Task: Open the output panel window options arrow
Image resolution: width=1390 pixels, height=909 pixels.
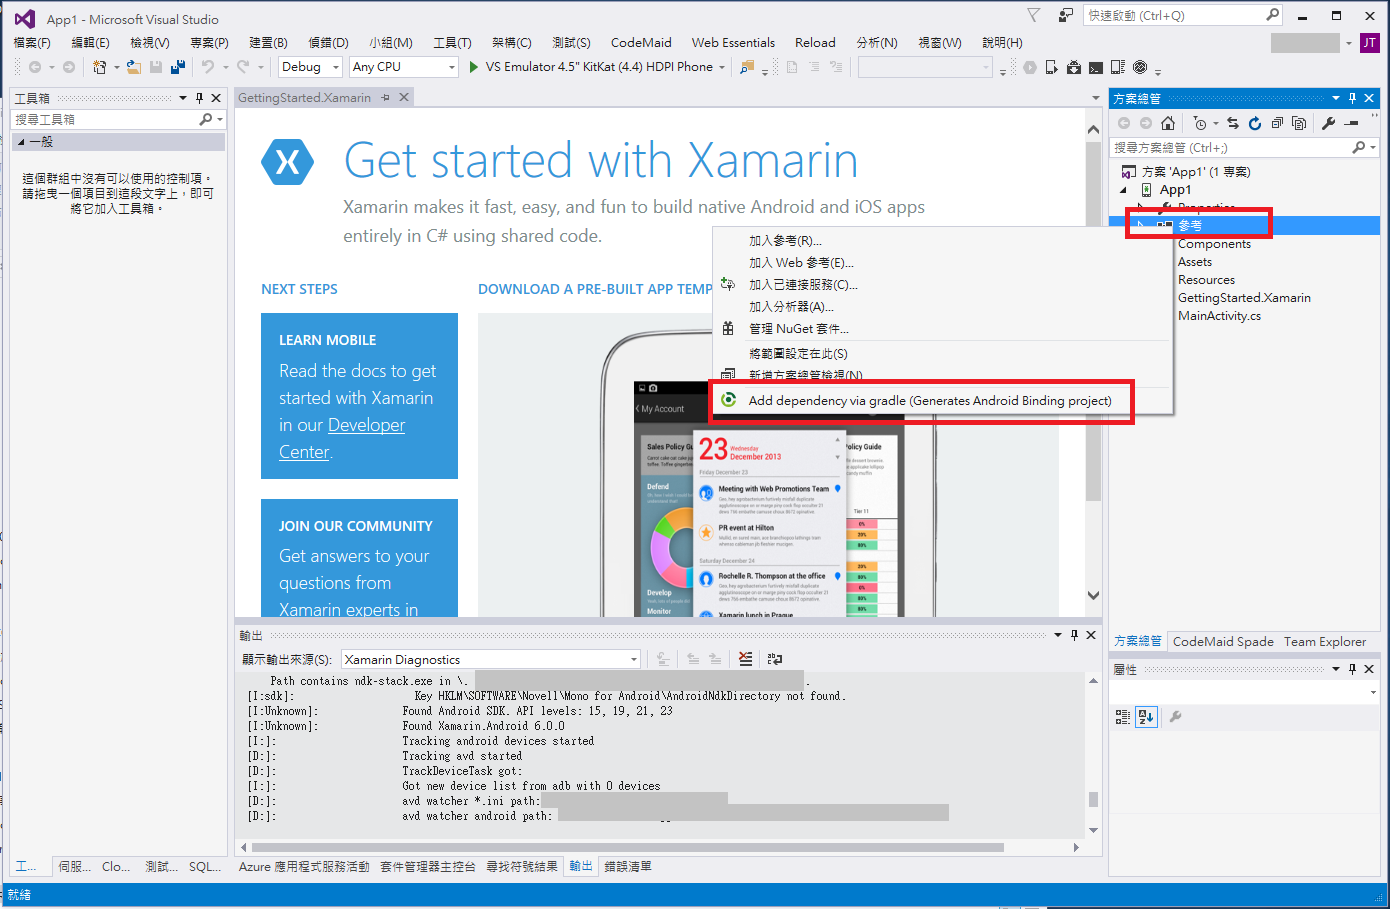Action: [x=1058, y=635]
